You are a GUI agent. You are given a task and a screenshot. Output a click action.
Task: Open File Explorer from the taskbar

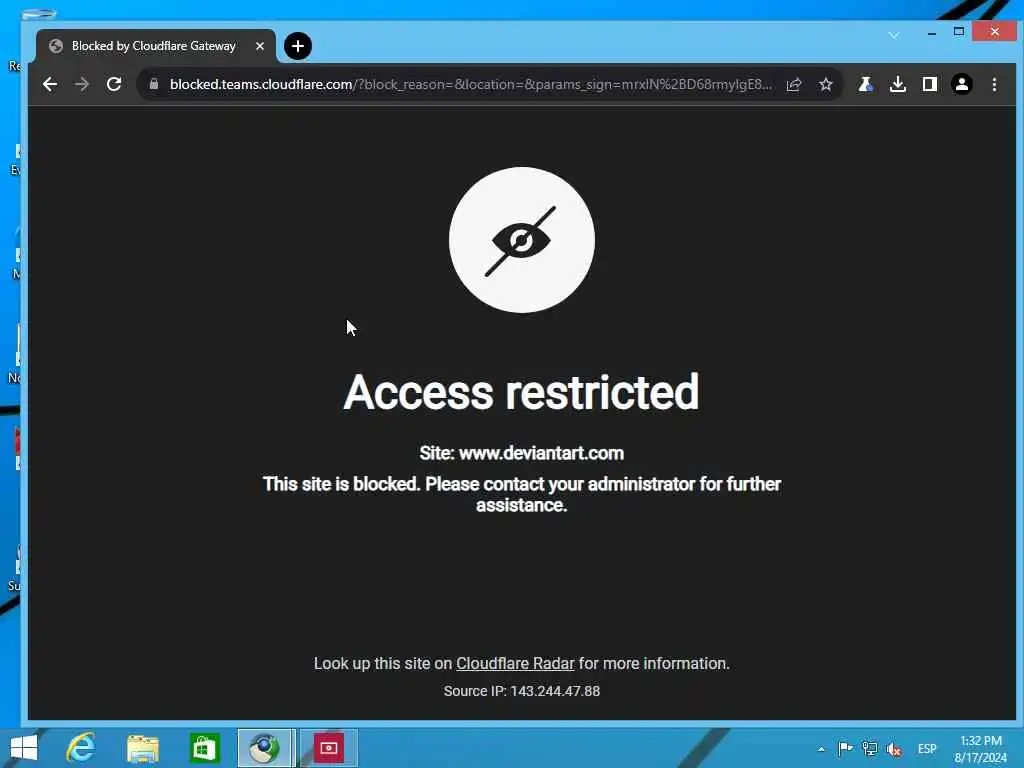point(143,748)
